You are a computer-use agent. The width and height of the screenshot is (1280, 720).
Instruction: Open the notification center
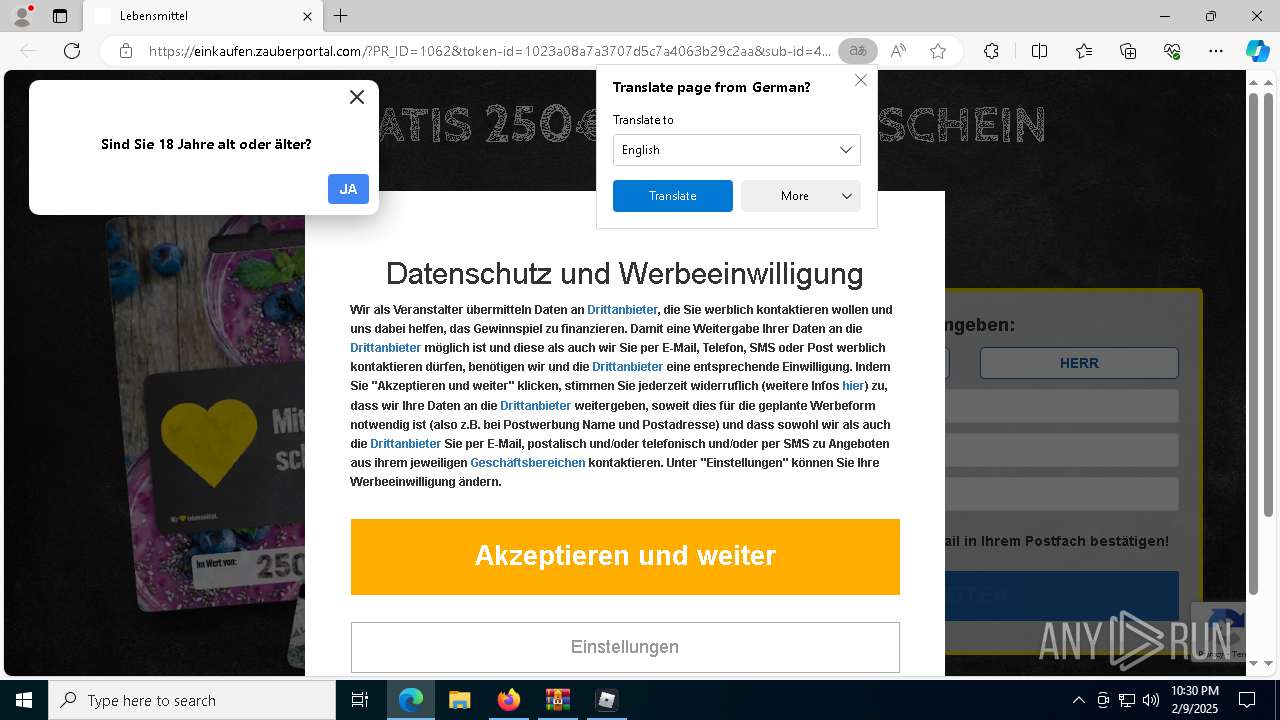(x=1247, y=700)
